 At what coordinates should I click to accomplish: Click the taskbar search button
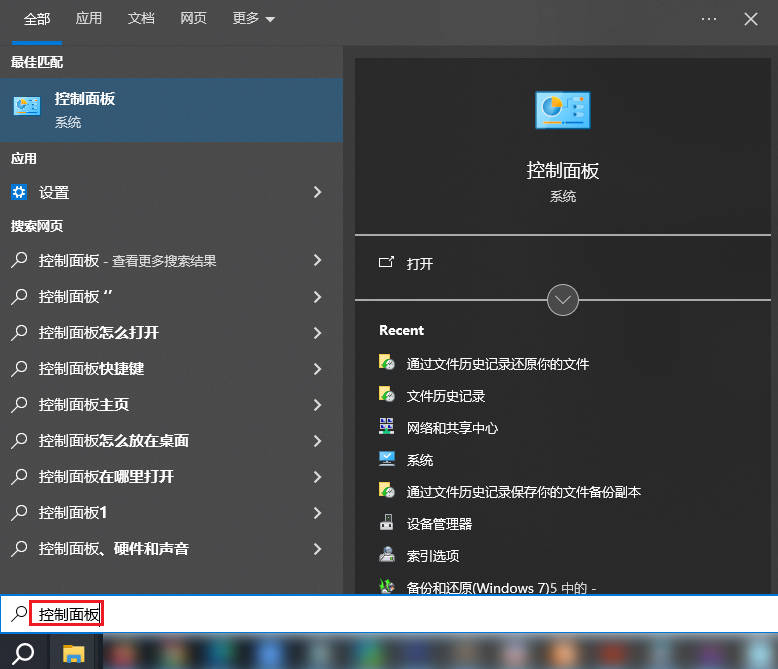[x=23, y=653]
